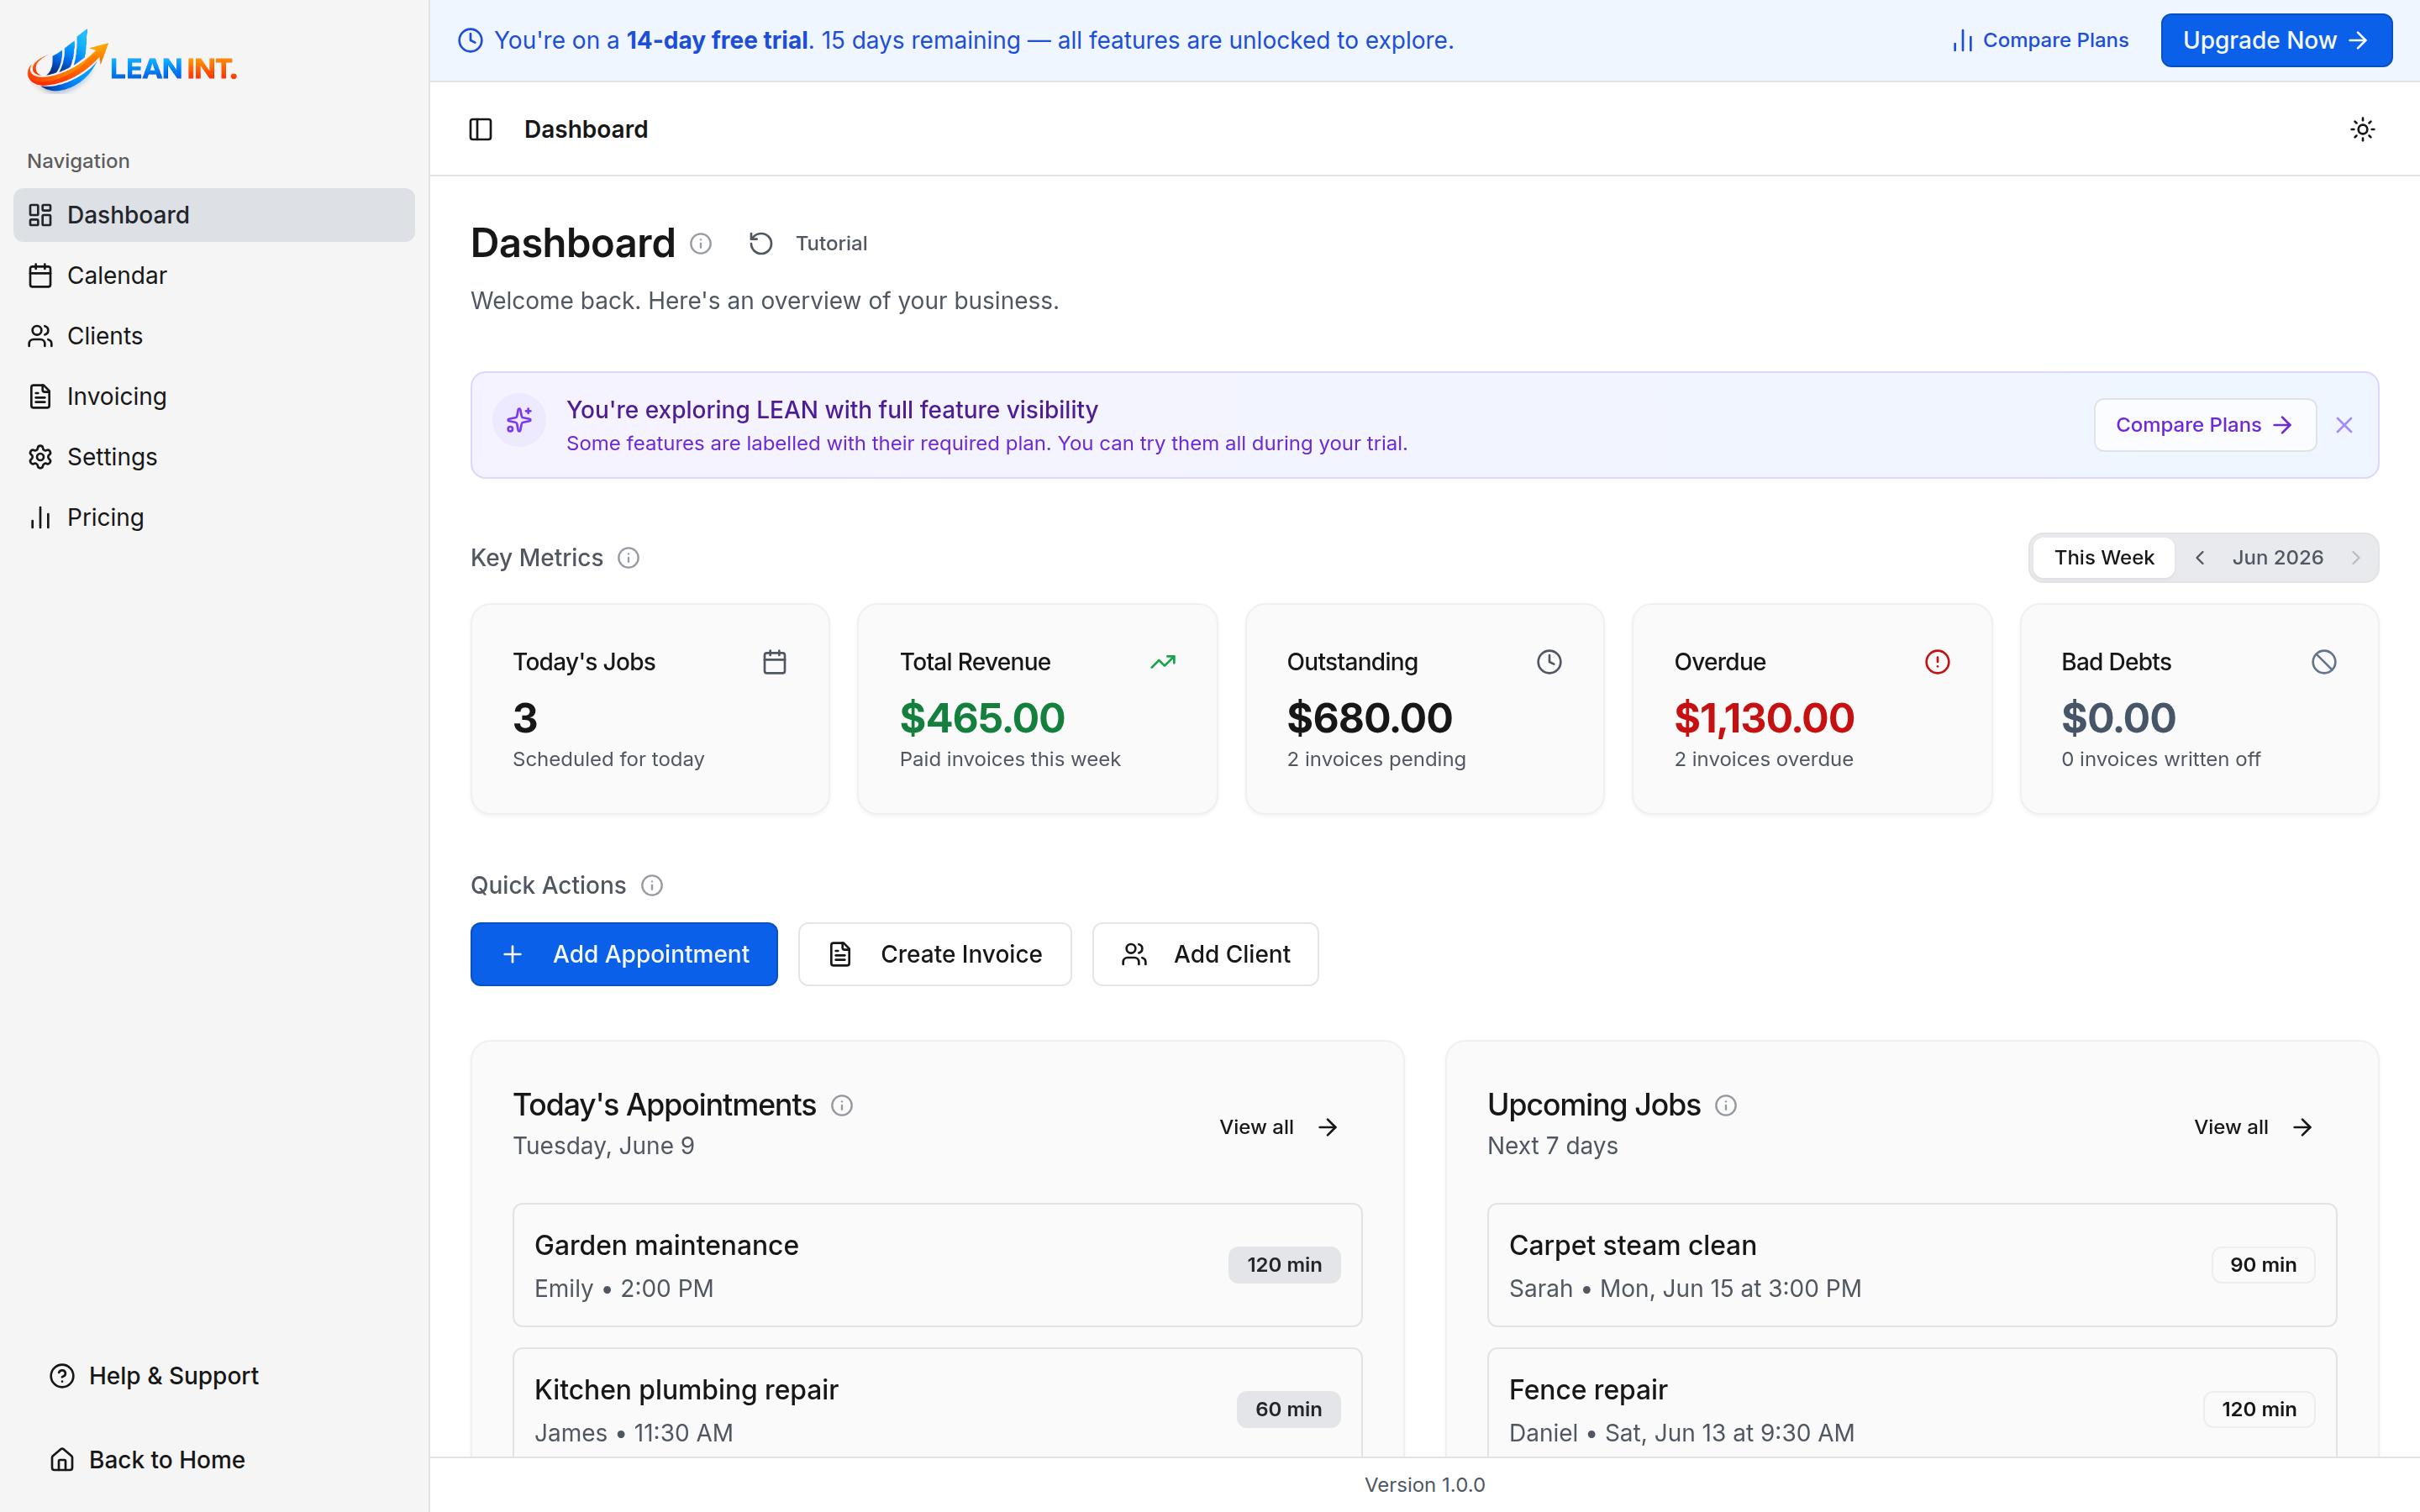Click info icon beside Dashboard heading
The width and height of the screenshot is (2420, 1512).
(x=701, y=244)
